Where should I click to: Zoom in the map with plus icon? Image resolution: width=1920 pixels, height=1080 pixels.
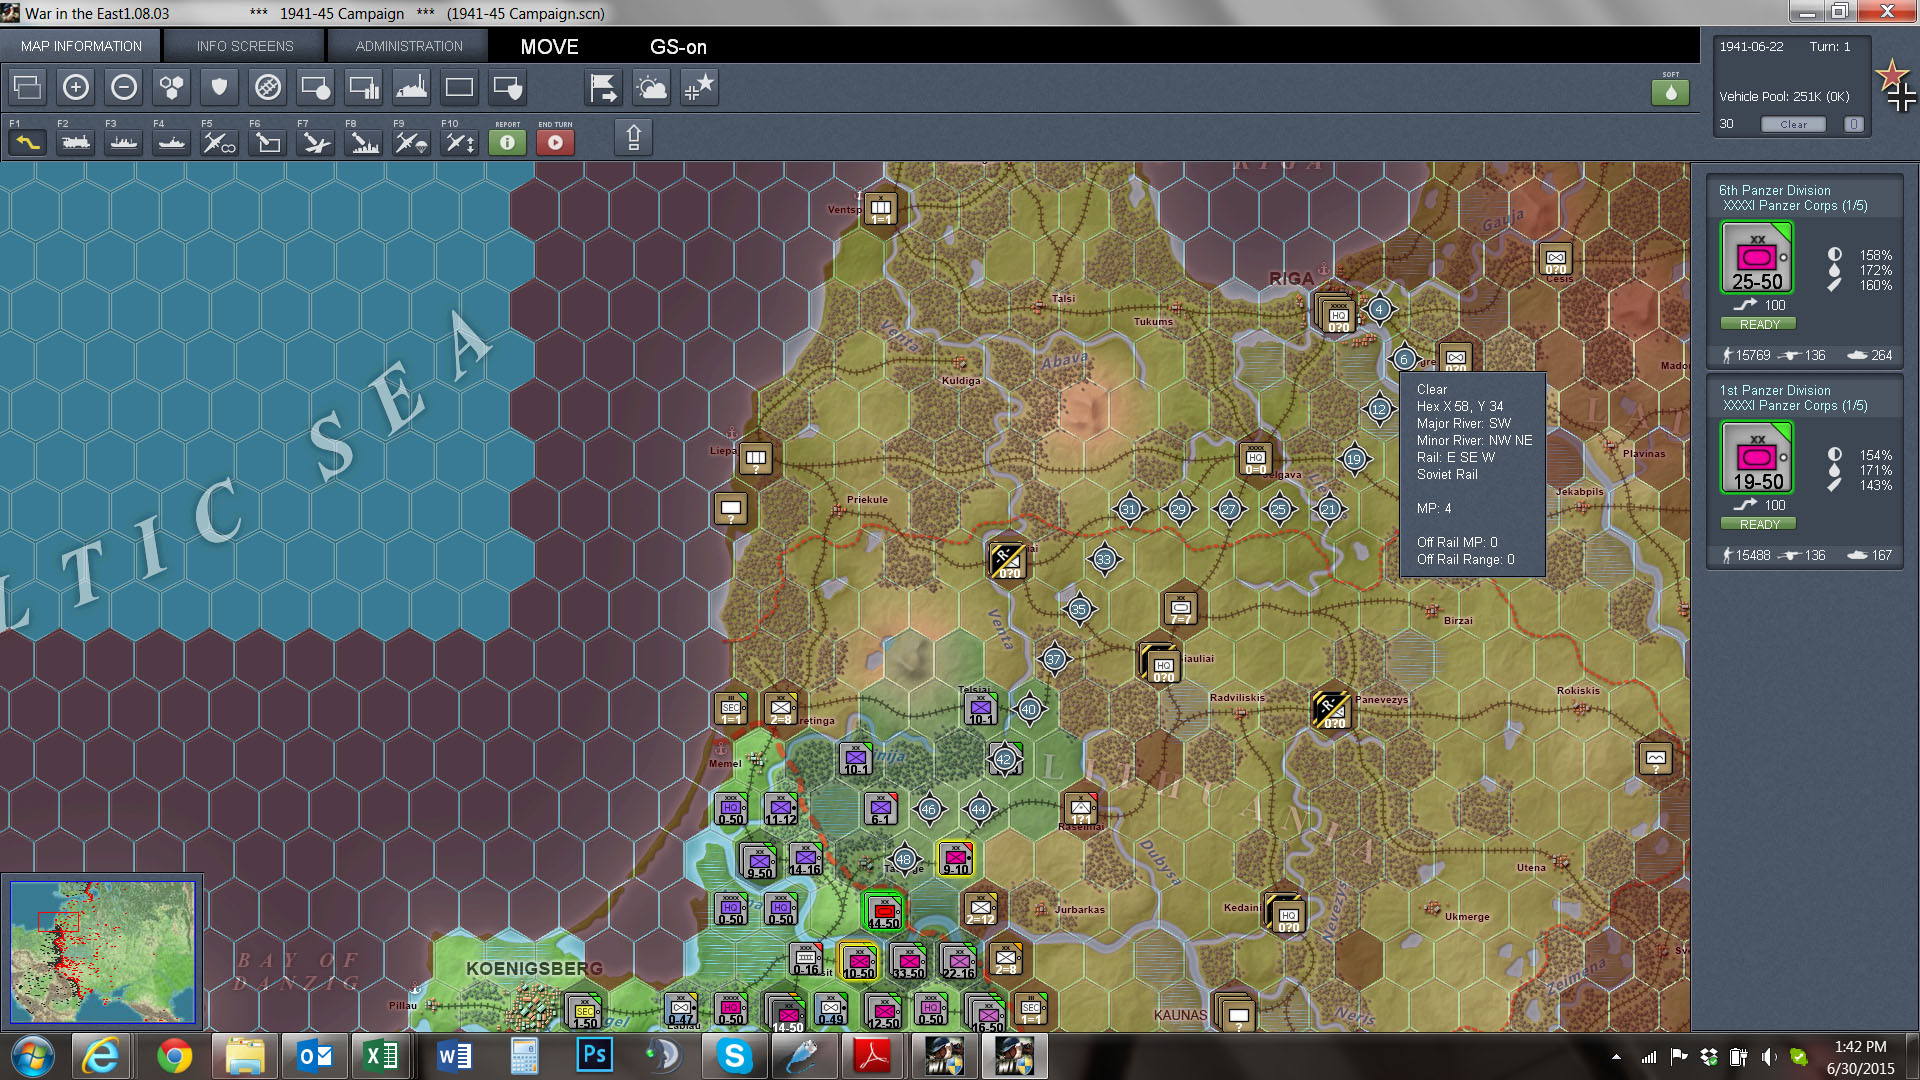76,88
